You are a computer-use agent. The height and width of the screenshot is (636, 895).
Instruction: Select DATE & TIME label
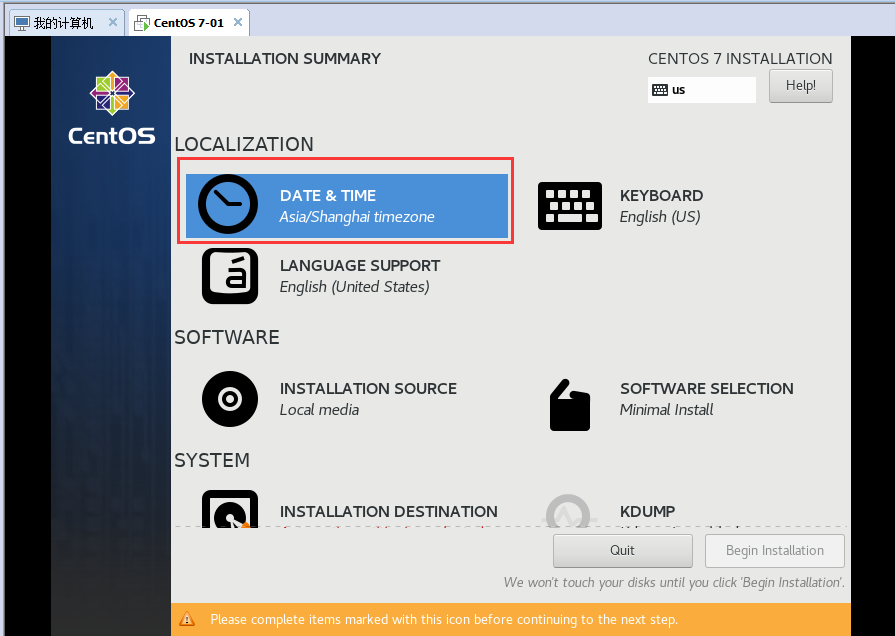click(328, 196)
